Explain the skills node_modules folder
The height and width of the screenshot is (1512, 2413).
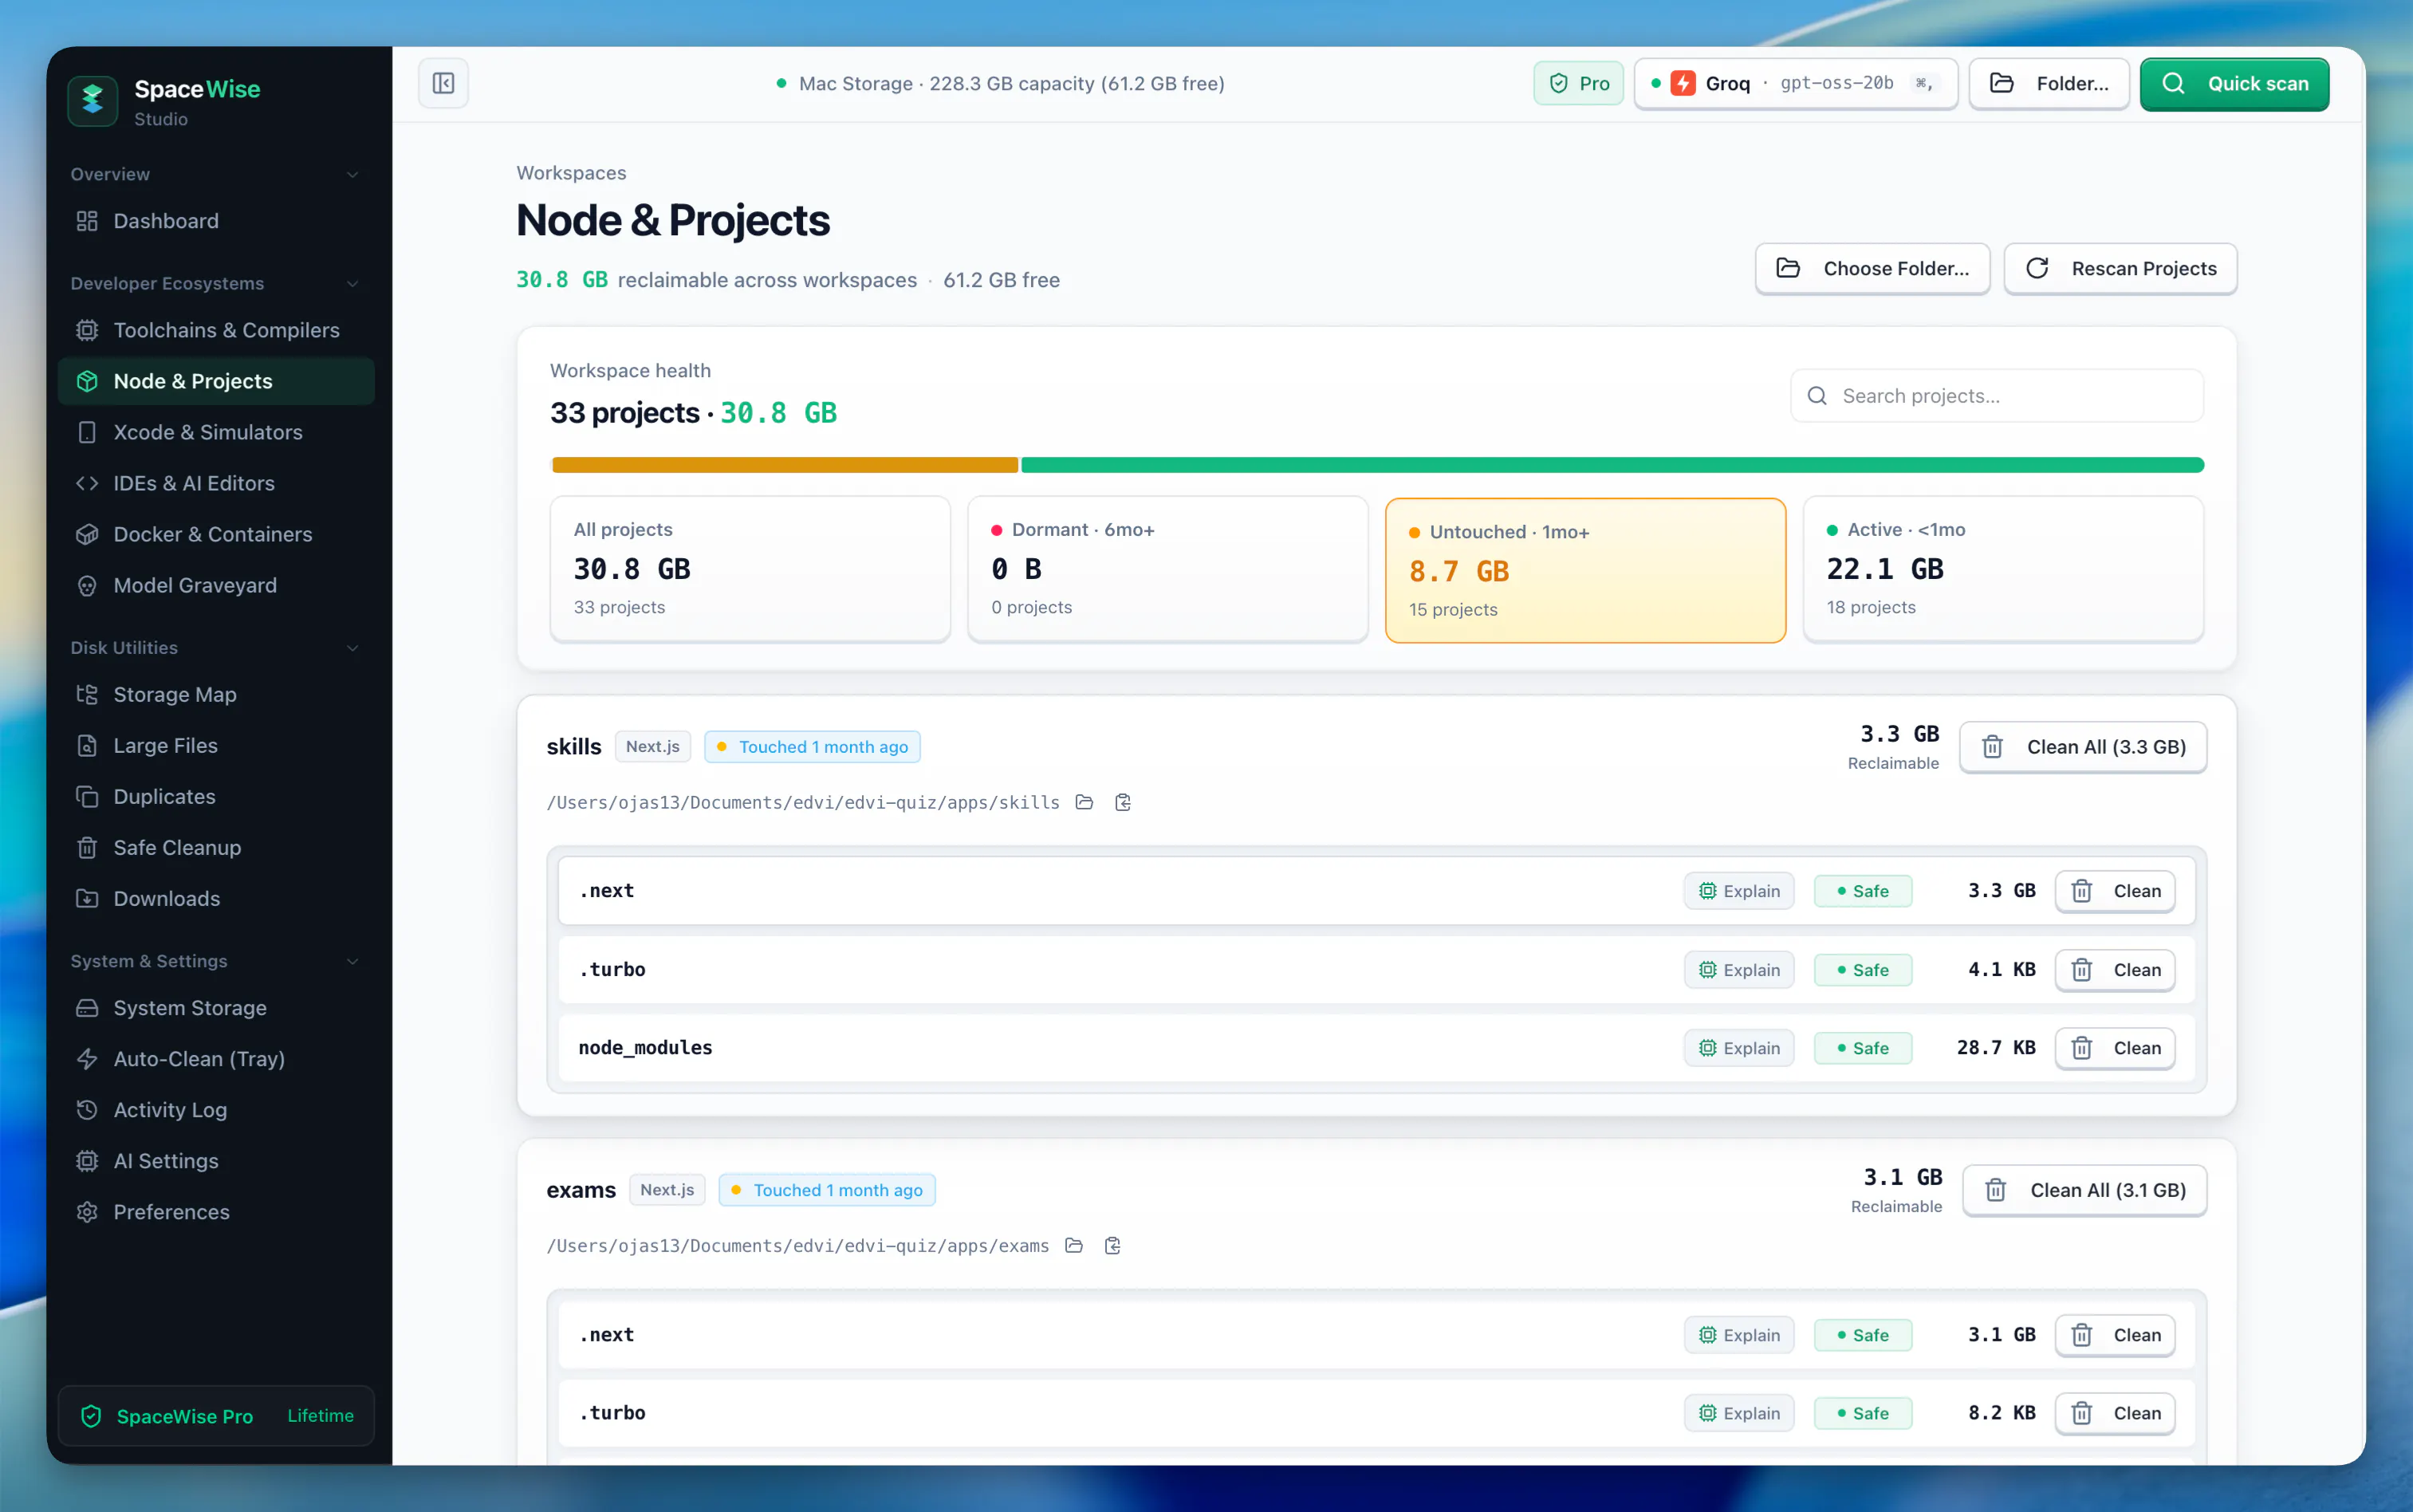pos(1739,1048)
